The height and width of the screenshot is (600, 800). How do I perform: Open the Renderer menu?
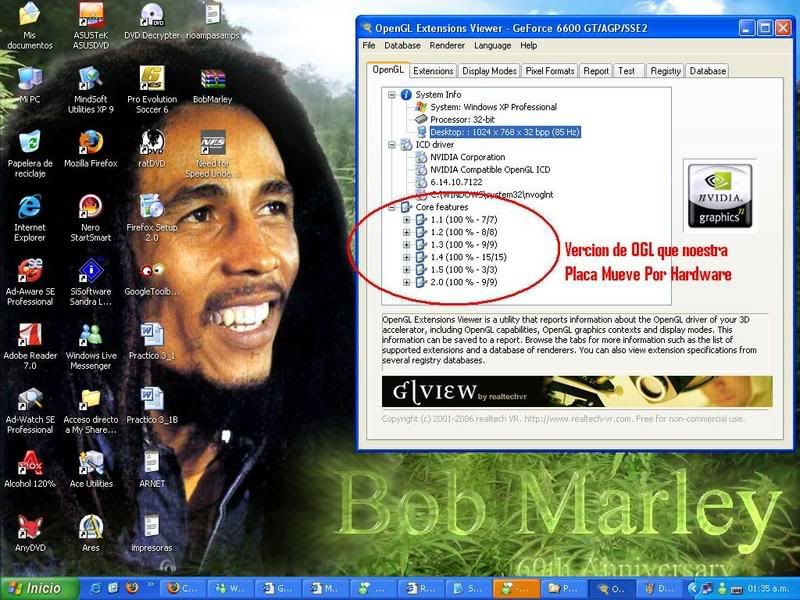447,45
